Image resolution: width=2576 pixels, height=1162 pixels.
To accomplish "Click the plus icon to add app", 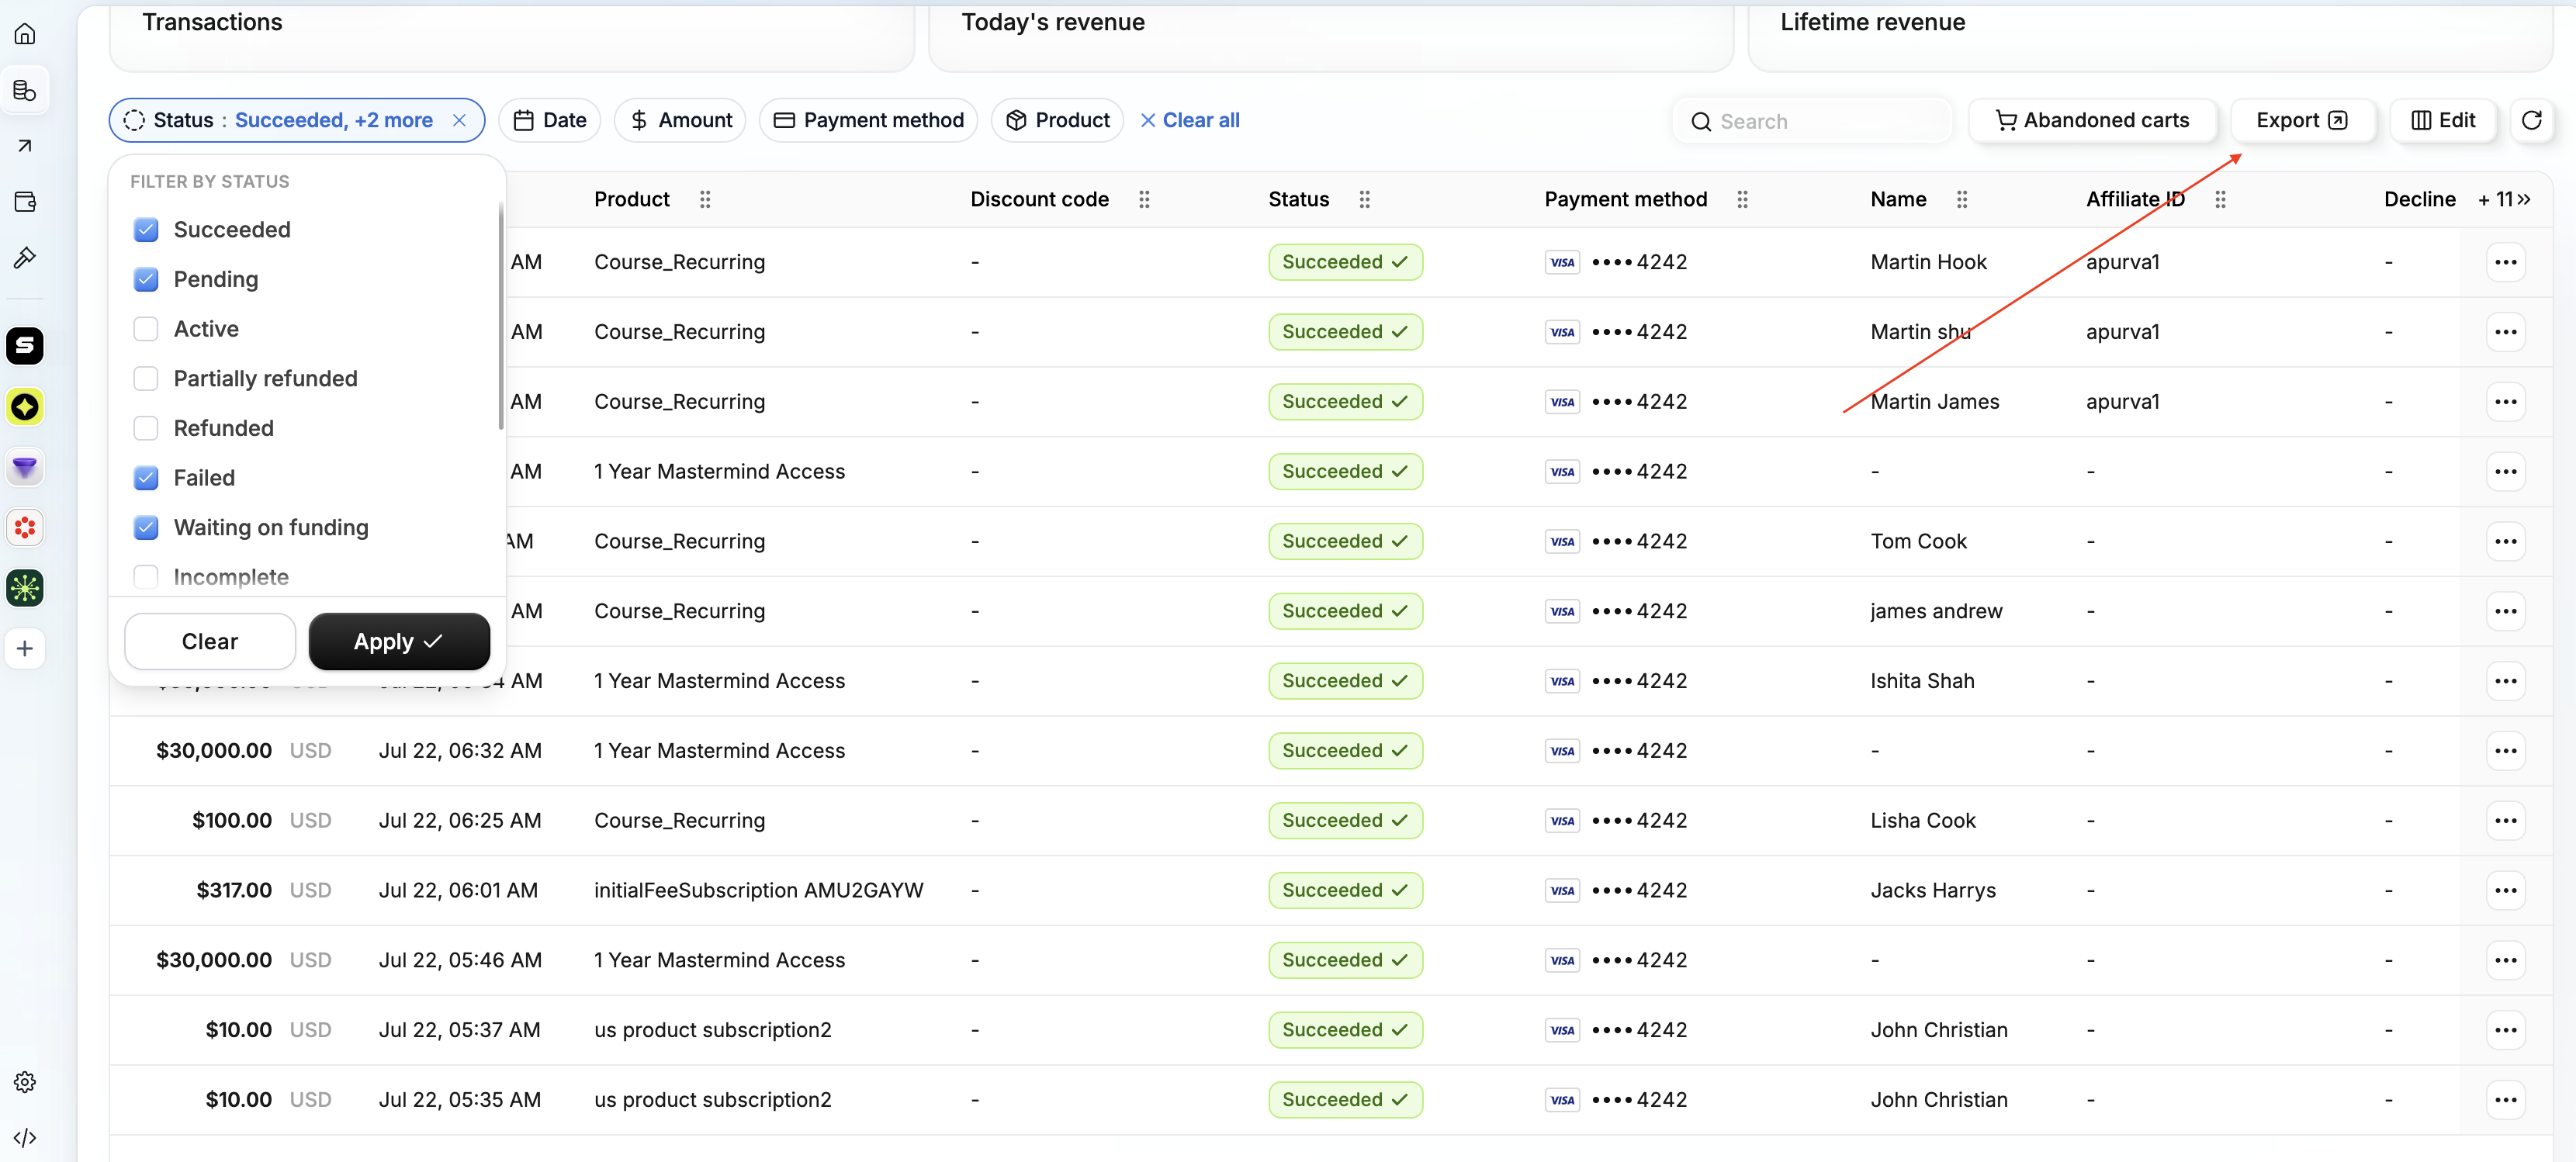I will click(x=25, y=648).
